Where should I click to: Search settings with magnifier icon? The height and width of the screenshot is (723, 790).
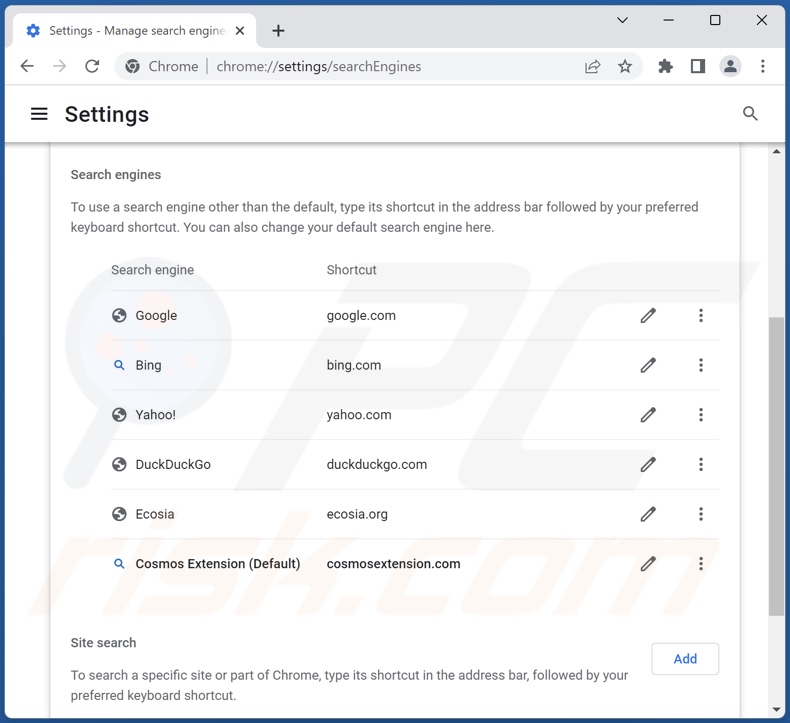click(750, 114)
